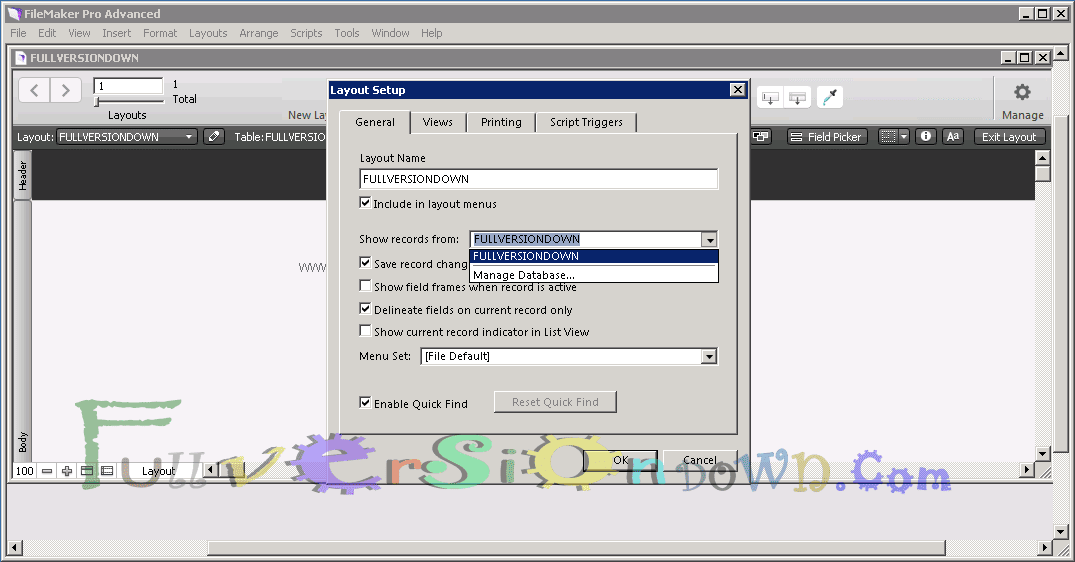Open the Show records from dropdown arrow
This screenshot has height=562, width=1075.
click(710, 240)
